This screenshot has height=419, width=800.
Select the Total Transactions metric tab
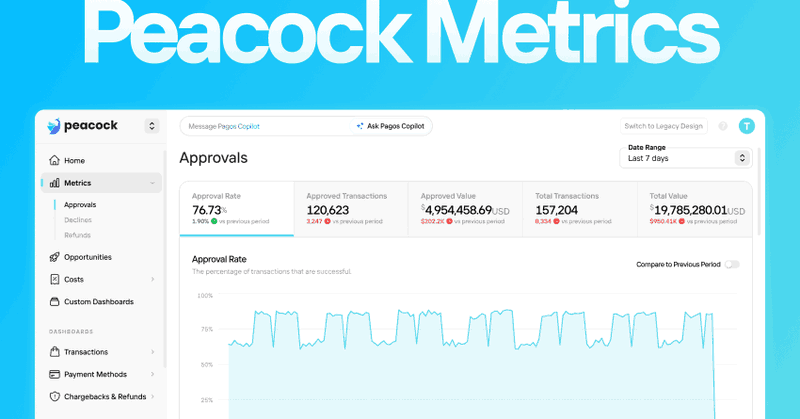point(580,209)
